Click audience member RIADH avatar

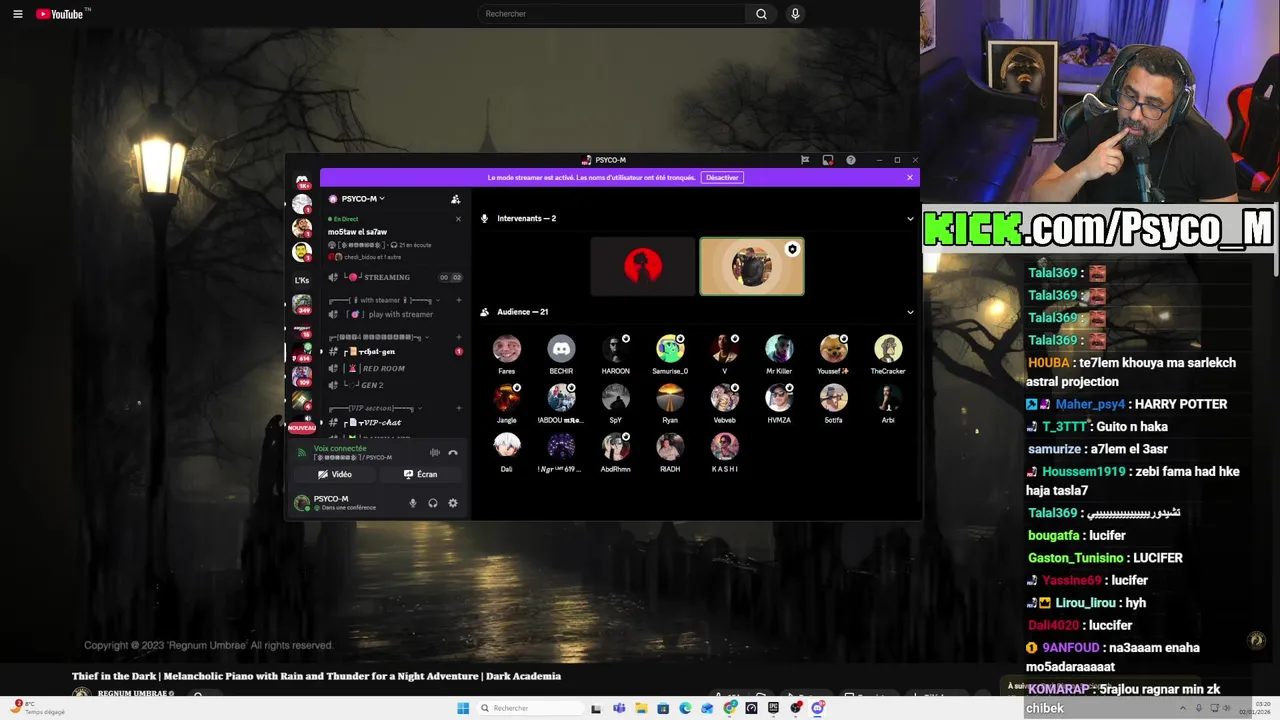[x=670, y=446]
